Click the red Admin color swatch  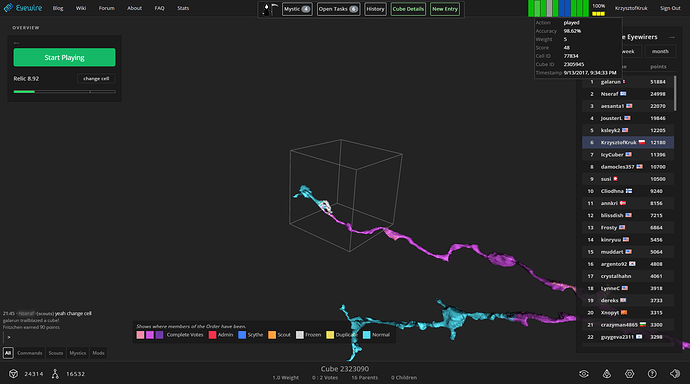pos(213,335)
